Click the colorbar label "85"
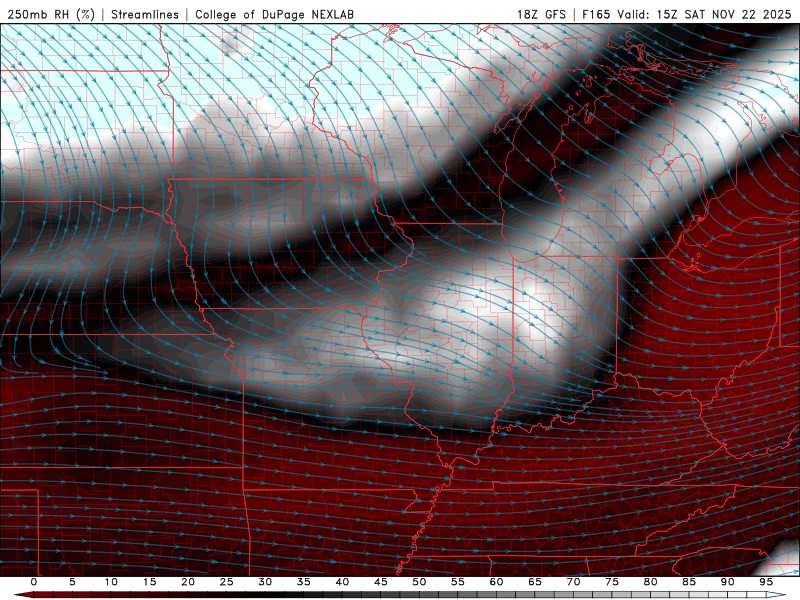 pyautogui.click(x=689, y=582)
